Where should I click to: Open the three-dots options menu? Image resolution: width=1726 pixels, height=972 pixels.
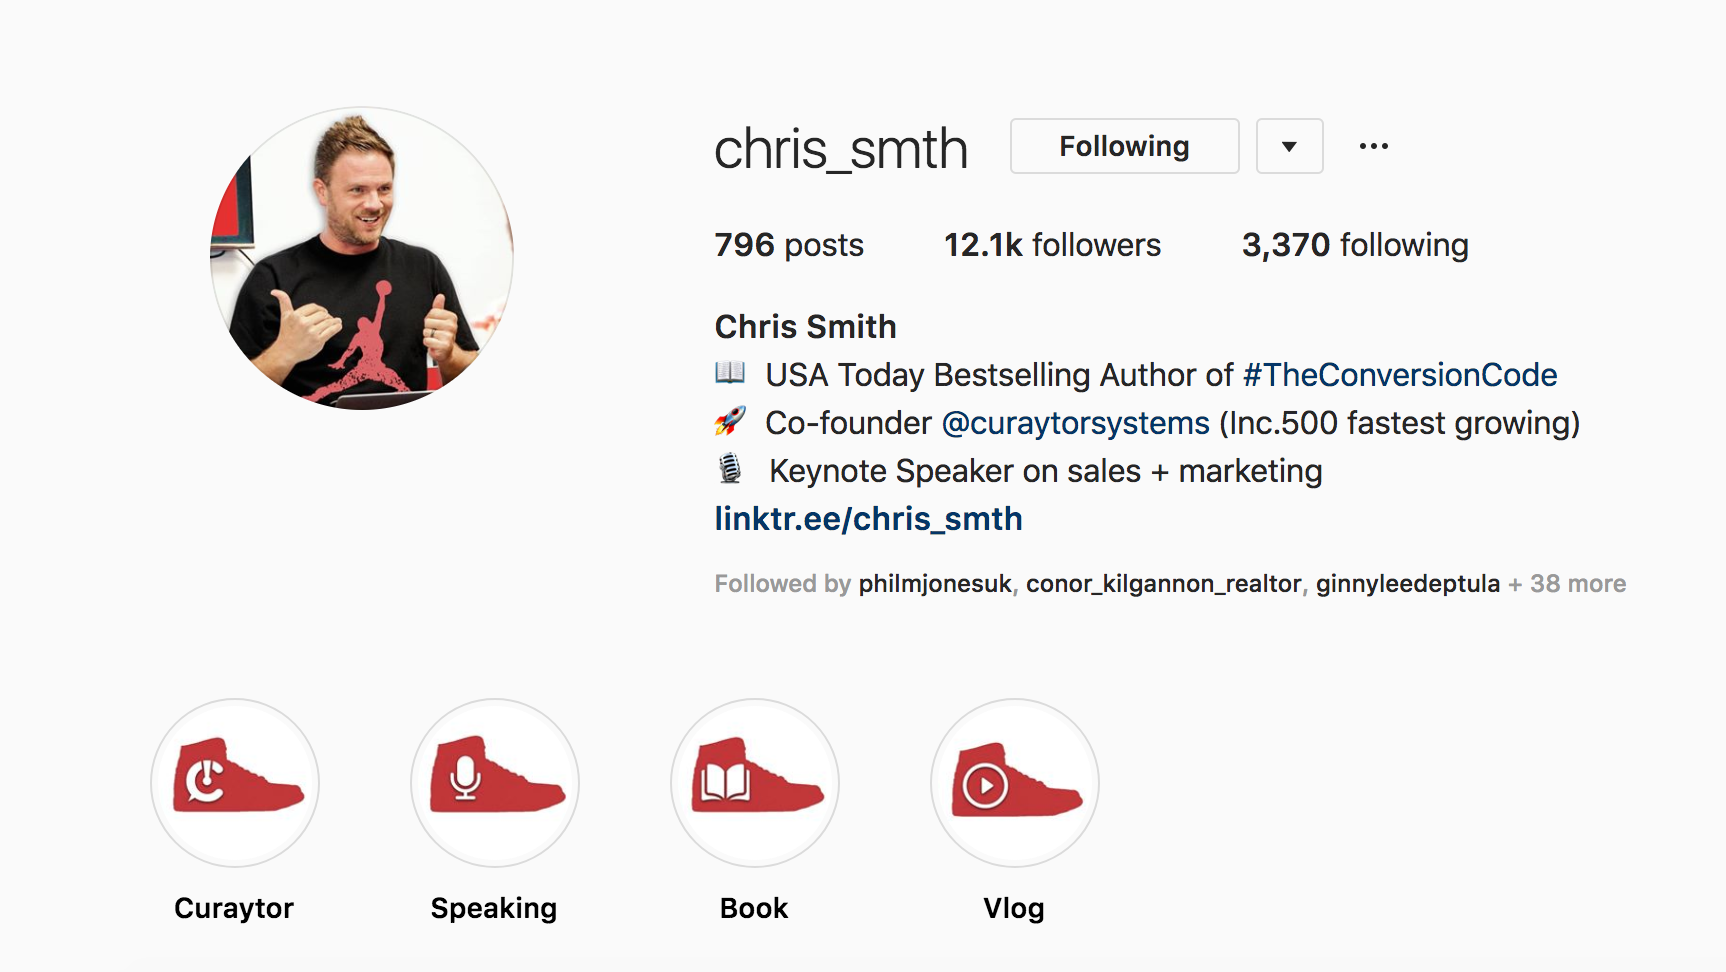1374,146
